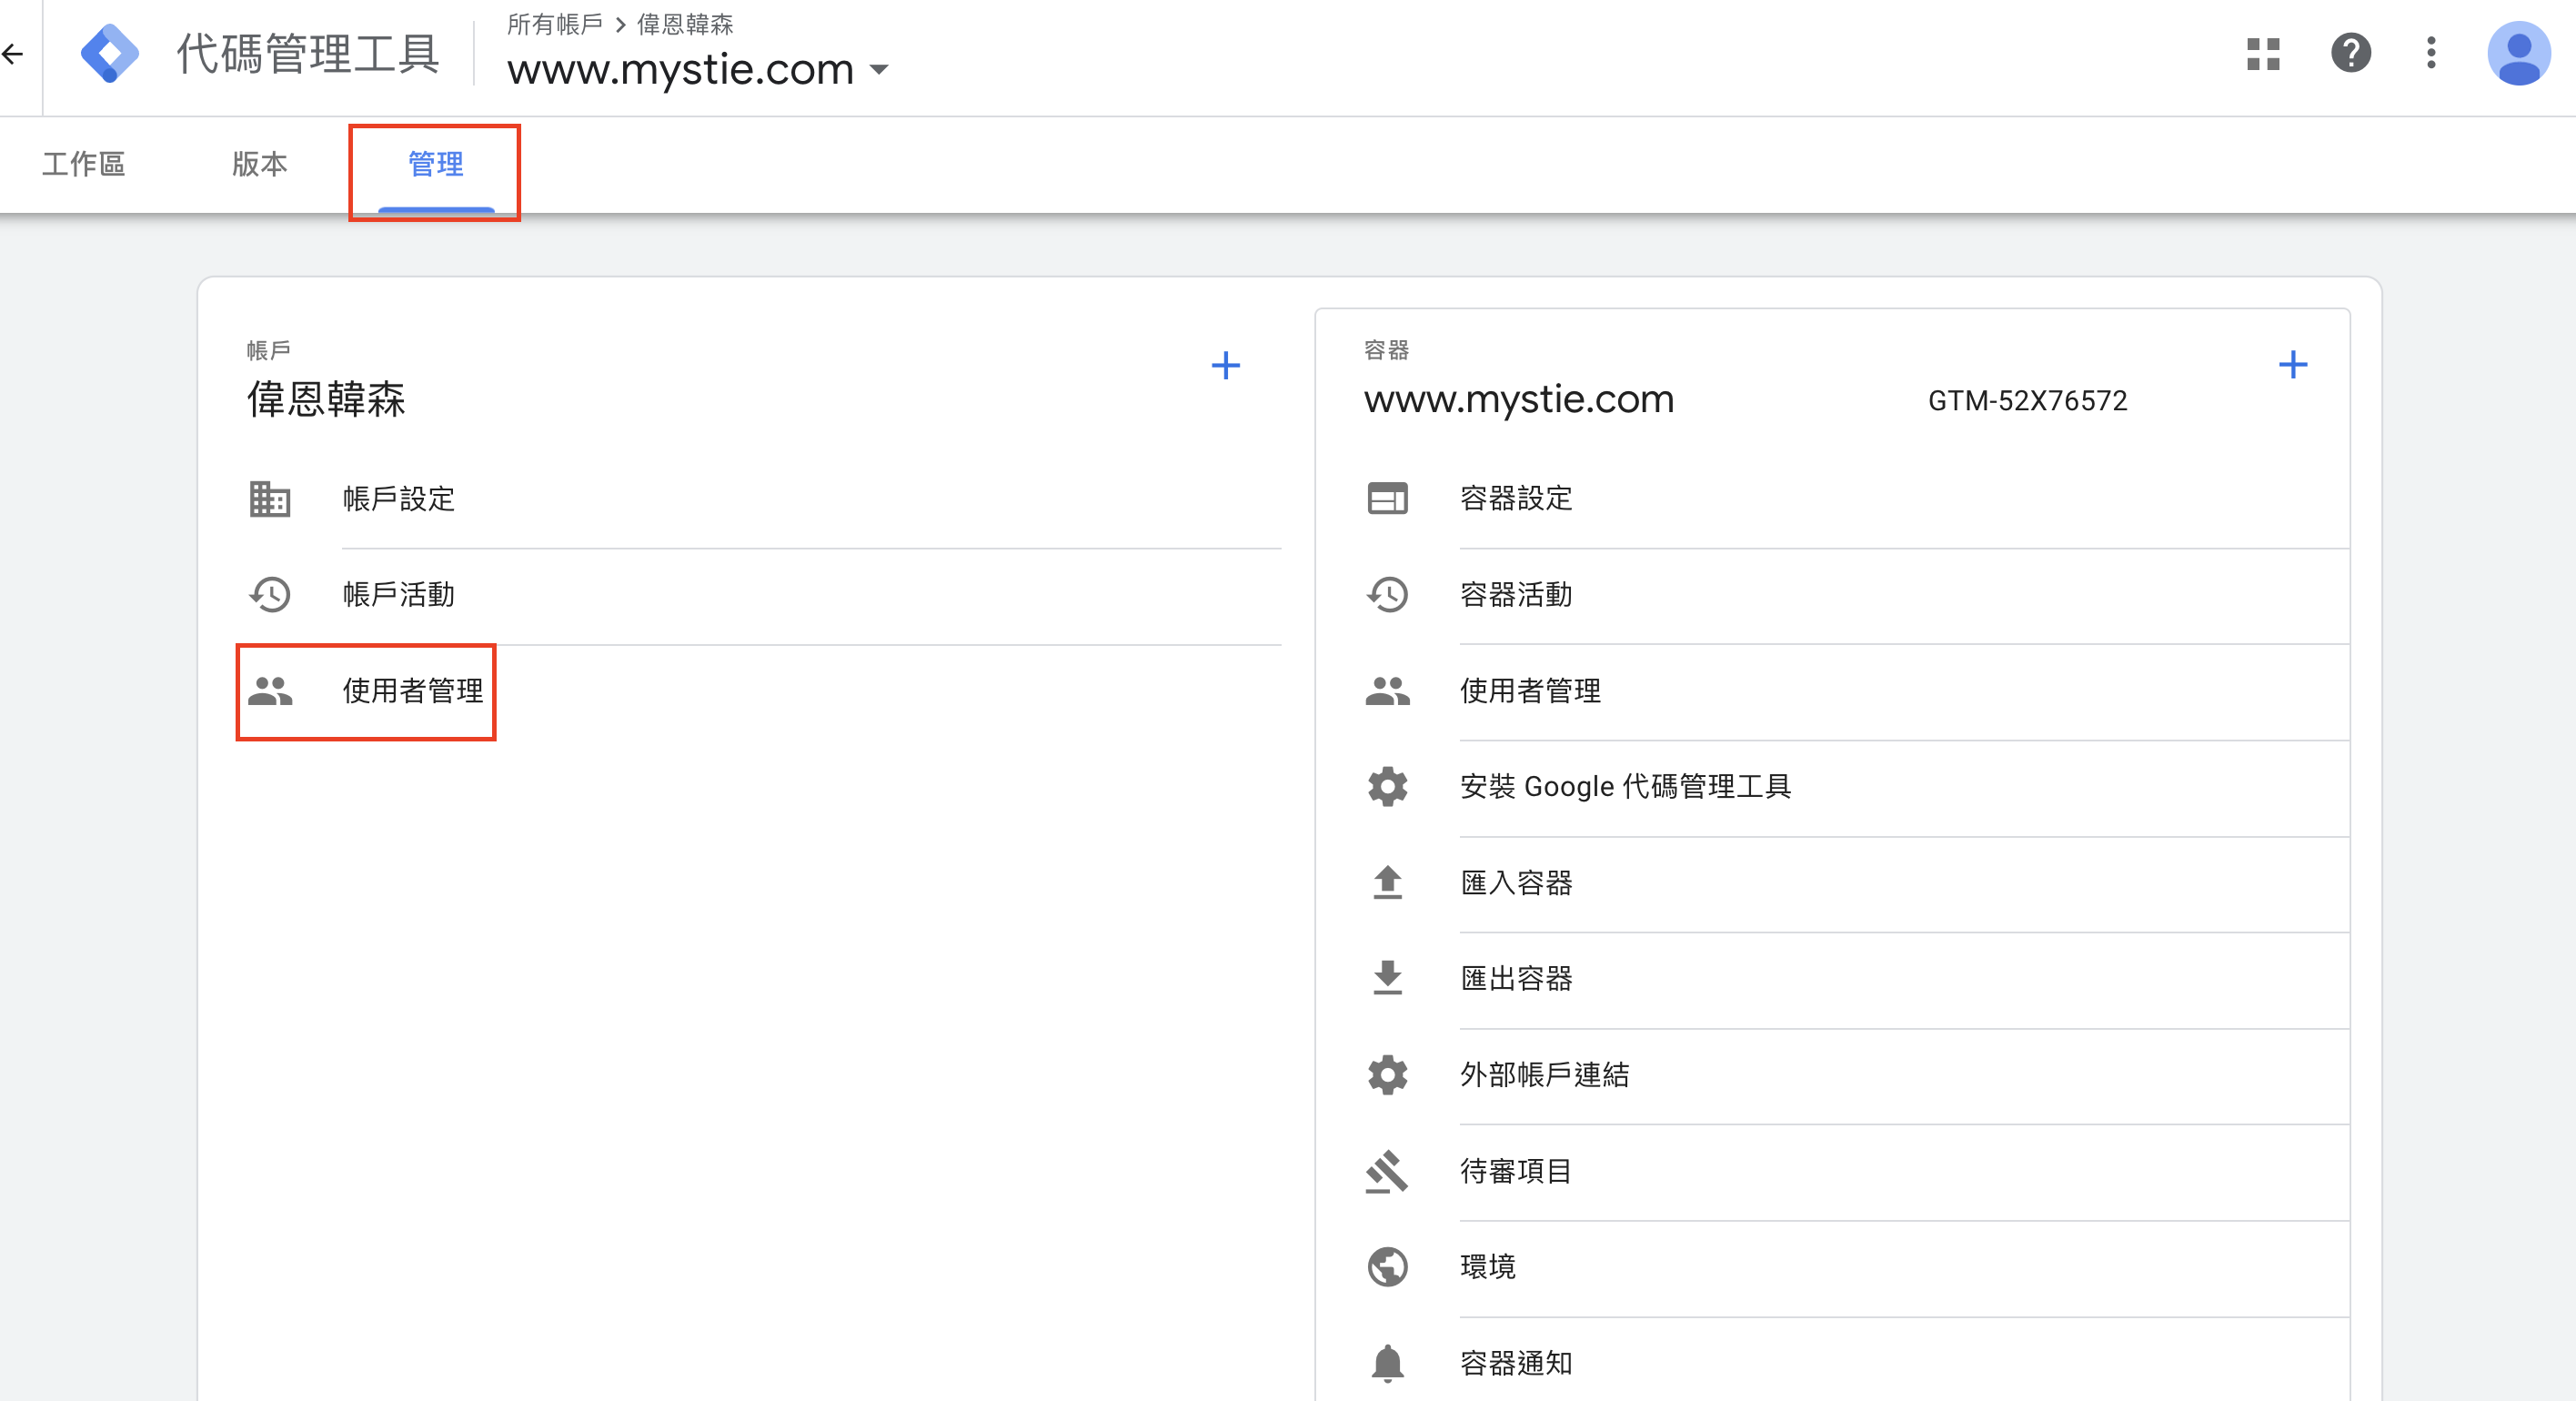Click the people icon beside account 使用者管理
The width and height of the screenshot is (2576, 1401).
coord(269,691)
